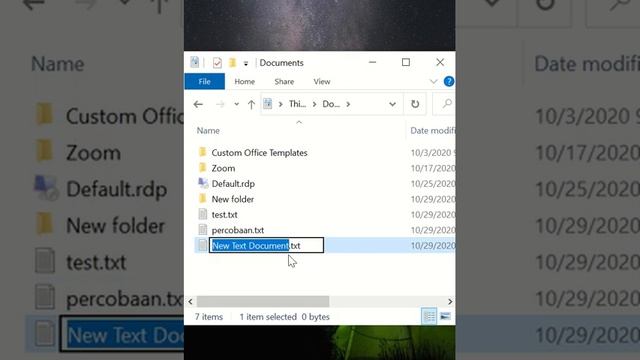Click the New folder quick access icon

click(x=232, y=62)
